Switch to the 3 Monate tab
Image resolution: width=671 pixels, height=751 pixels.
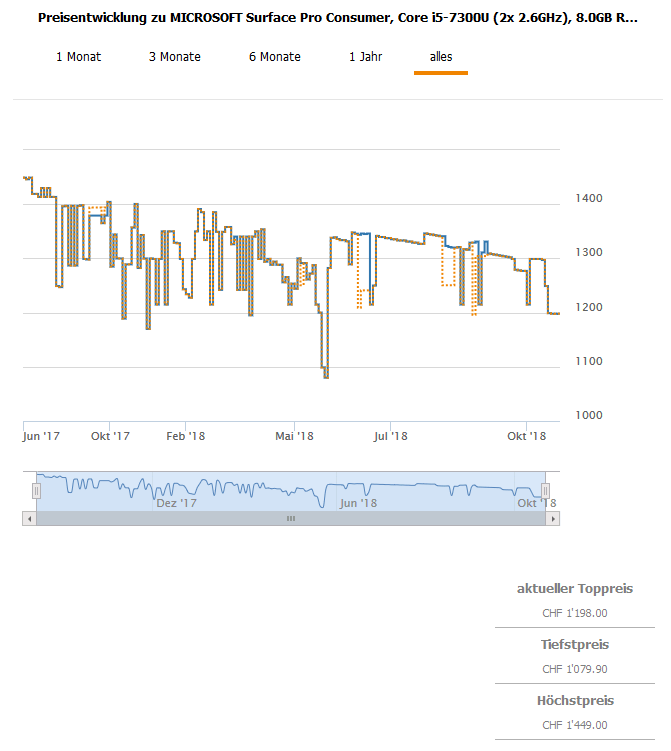pyautogui.click(x=175, y=57)
